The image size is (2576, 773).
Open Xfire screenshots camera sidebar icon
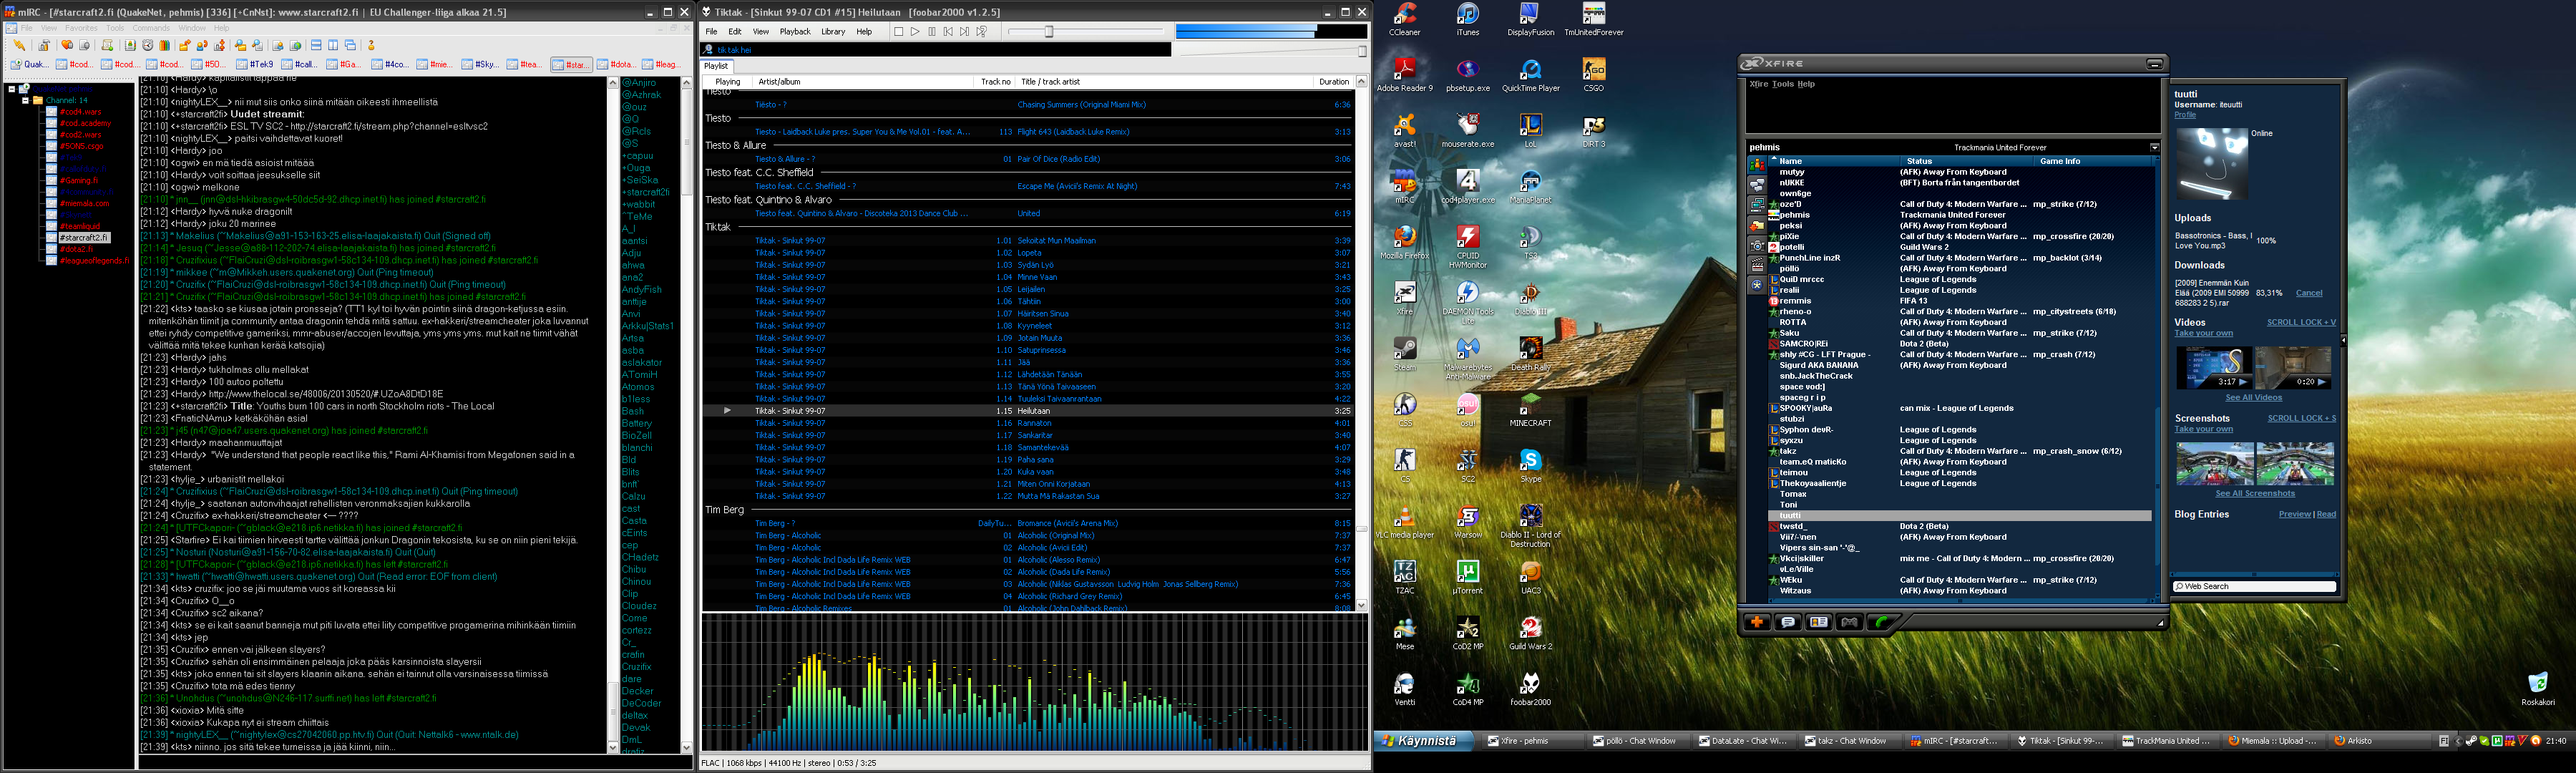(1757, 246)
